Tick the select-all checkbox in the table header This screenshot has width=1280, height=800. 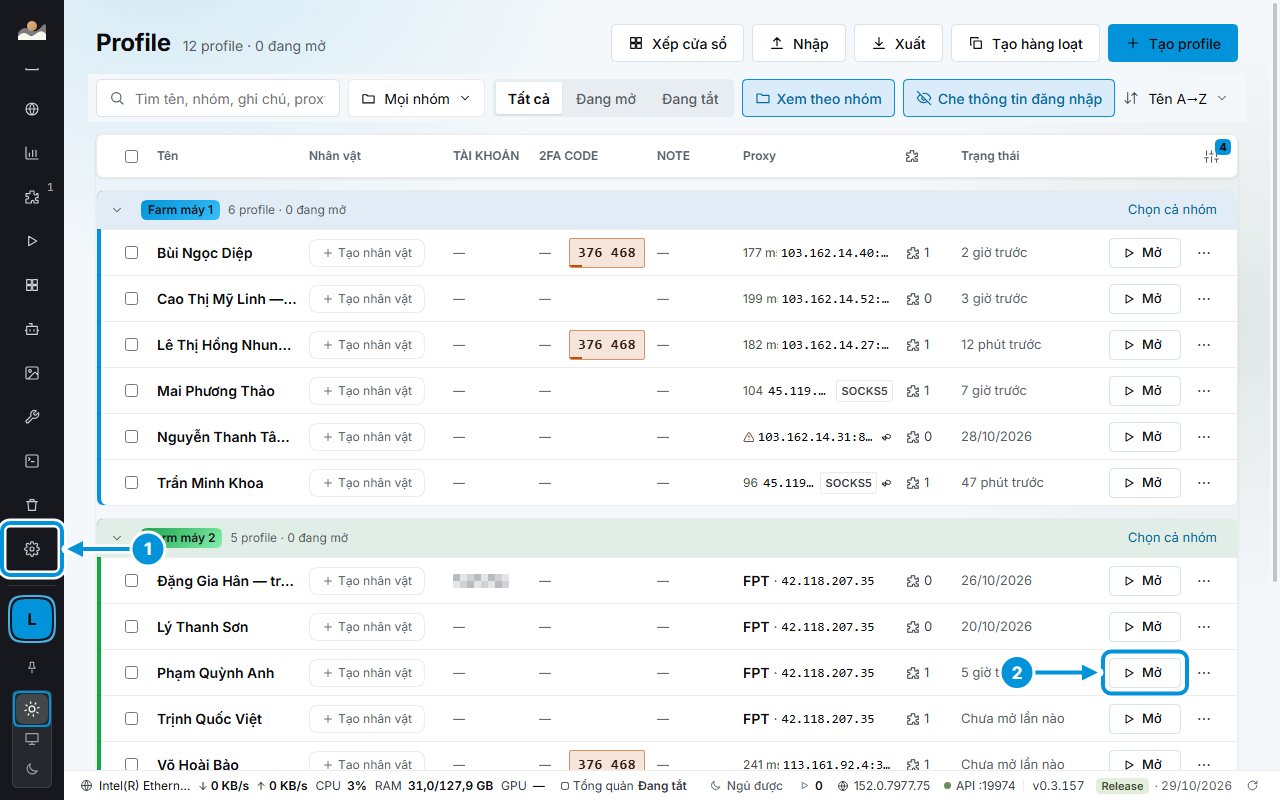pos(132,156)
